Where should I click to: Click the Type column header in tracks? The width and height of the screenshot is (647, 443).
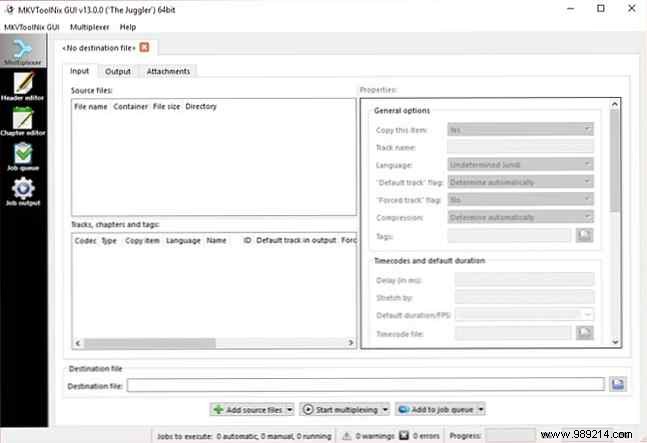pos(109,240)
